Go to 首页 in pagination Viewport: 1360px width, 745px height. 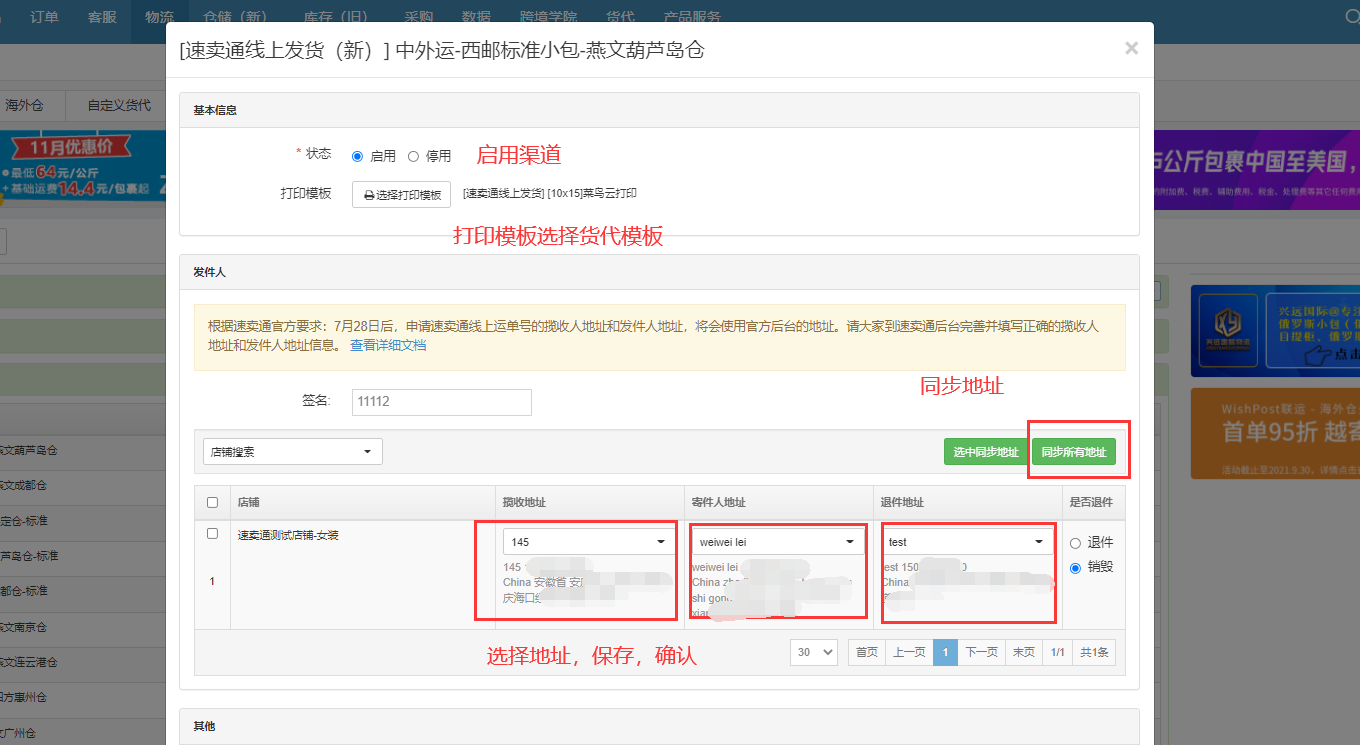pyautogui.click(x=867, y=652)
